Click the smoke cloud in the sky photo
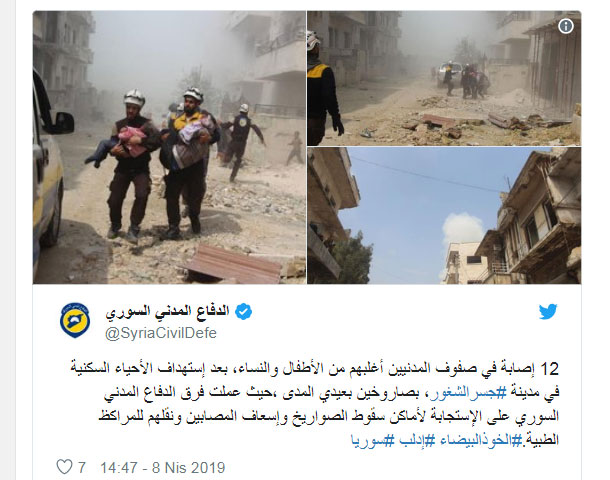Screen dimensions: 610x480 (x=462, y=228)
